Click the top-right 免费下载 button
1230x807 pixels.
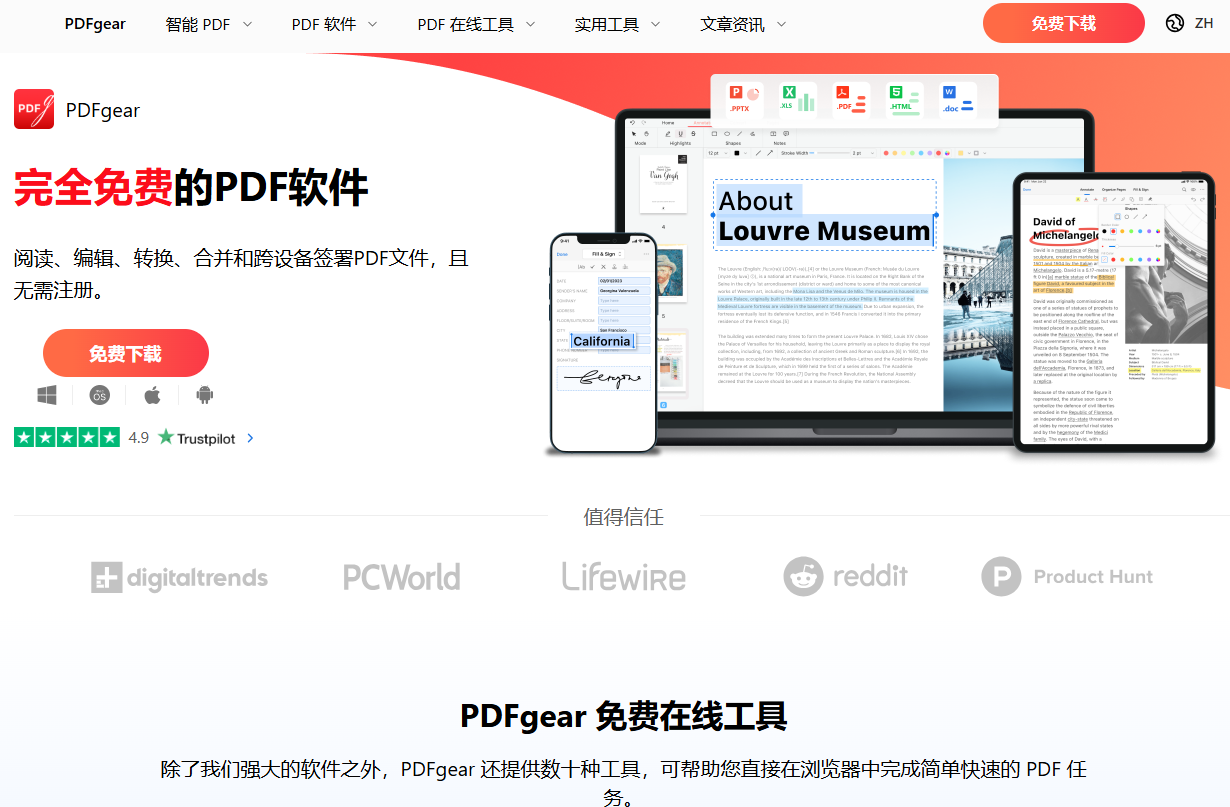1064,23
